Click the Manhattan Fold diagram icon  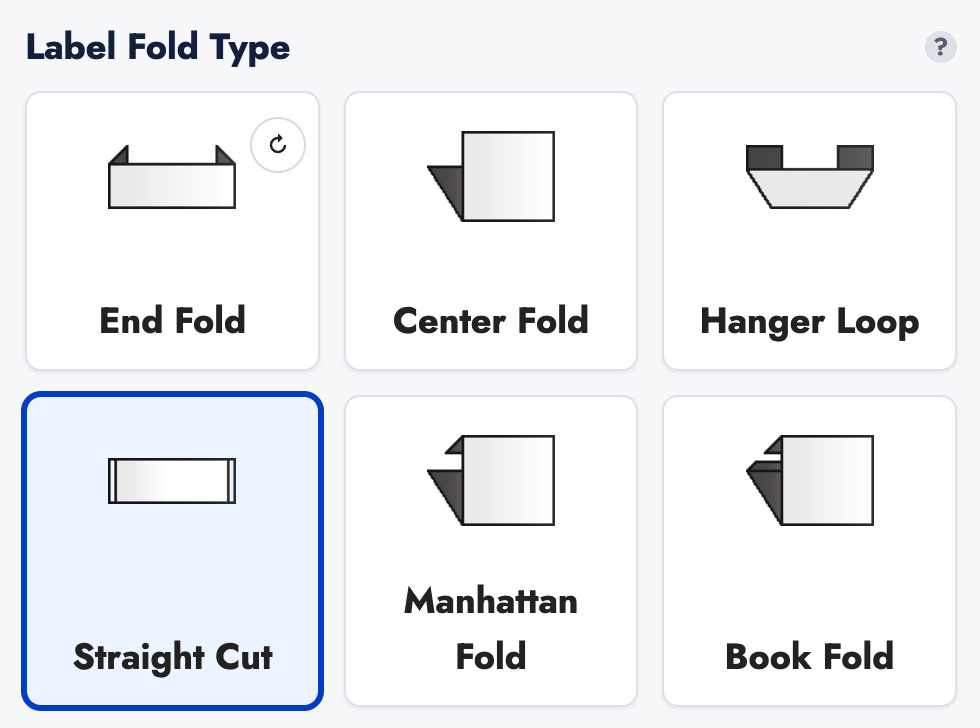[x=491, y=480]
